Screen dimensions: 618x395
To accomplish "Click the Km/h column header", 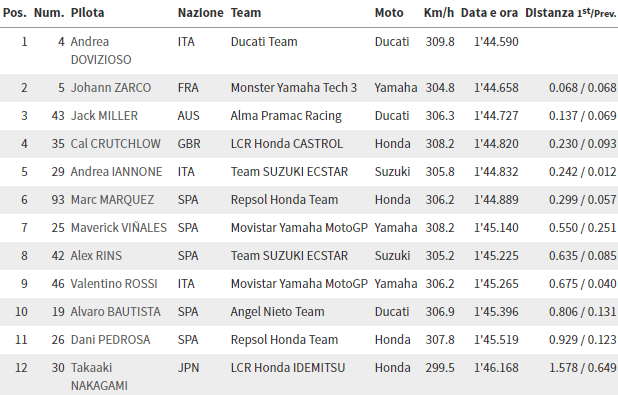I will pos(439,13).
